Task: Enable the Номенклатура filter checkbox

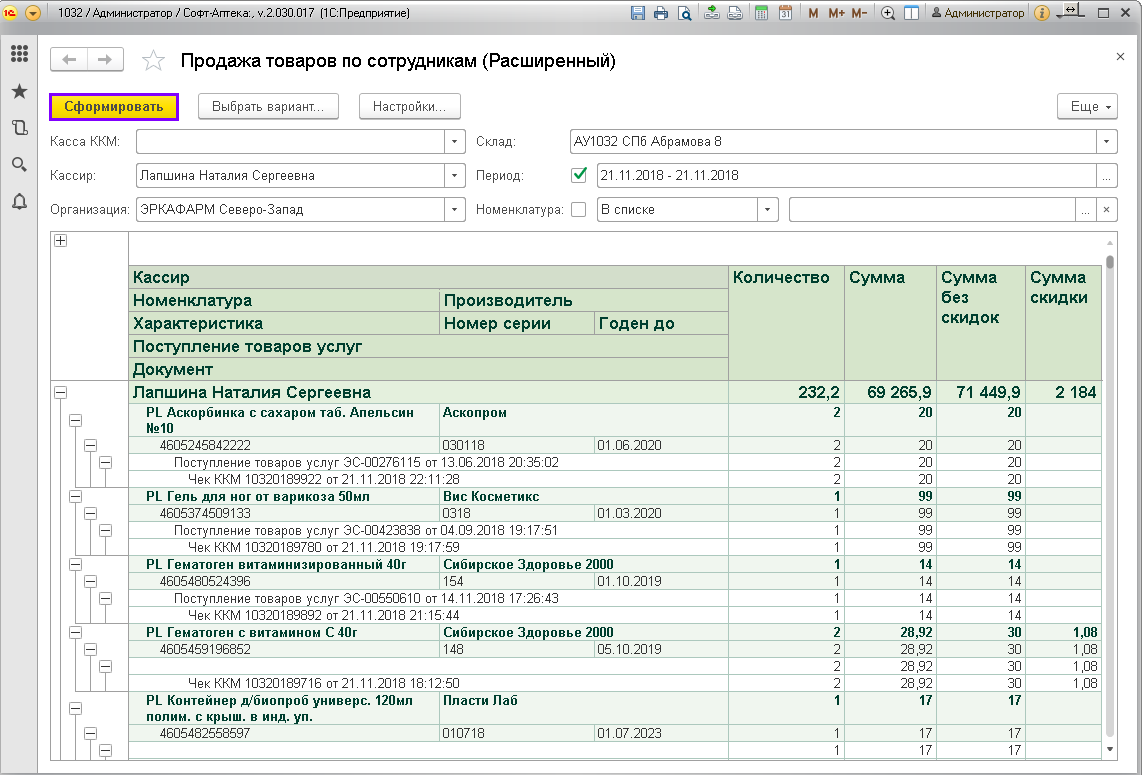Action: (579, 210)
